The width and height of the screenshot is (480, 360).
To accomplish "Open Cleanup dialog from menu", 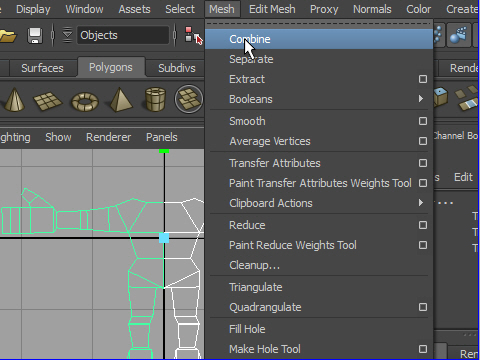I will coord(319,265).
